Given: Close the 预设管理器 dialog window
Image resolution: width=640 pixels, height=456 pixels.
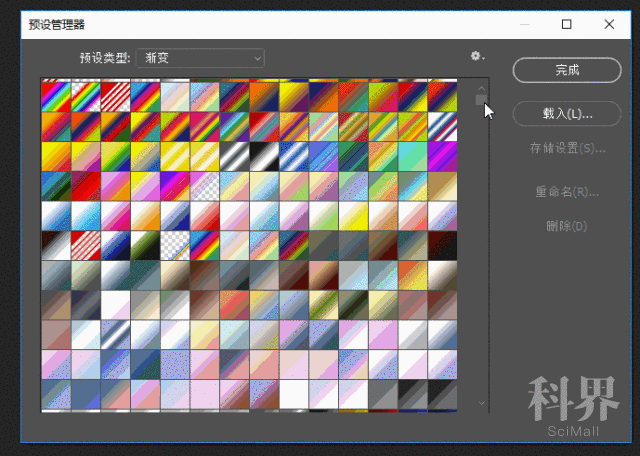Looking at the screenshot, I should pyautogui.click(x=610, y=23).
